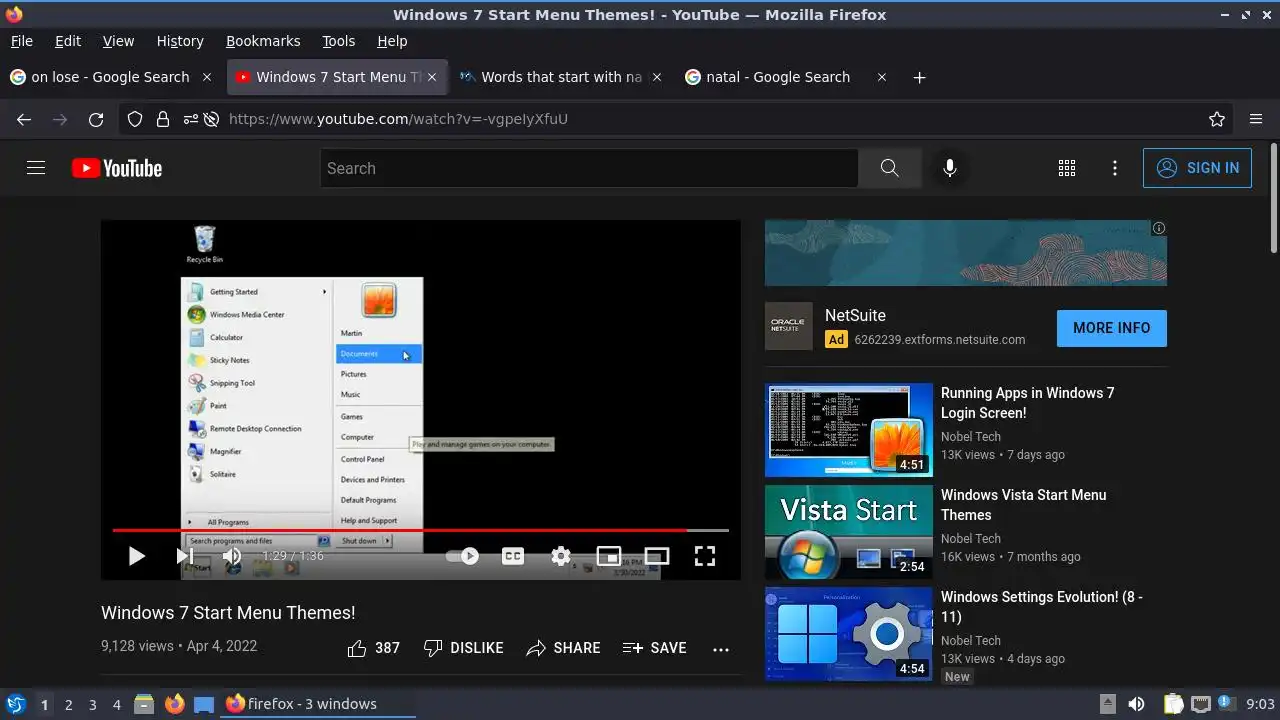Open the View menu
1280x720 pixels.
tap(118, 41)
